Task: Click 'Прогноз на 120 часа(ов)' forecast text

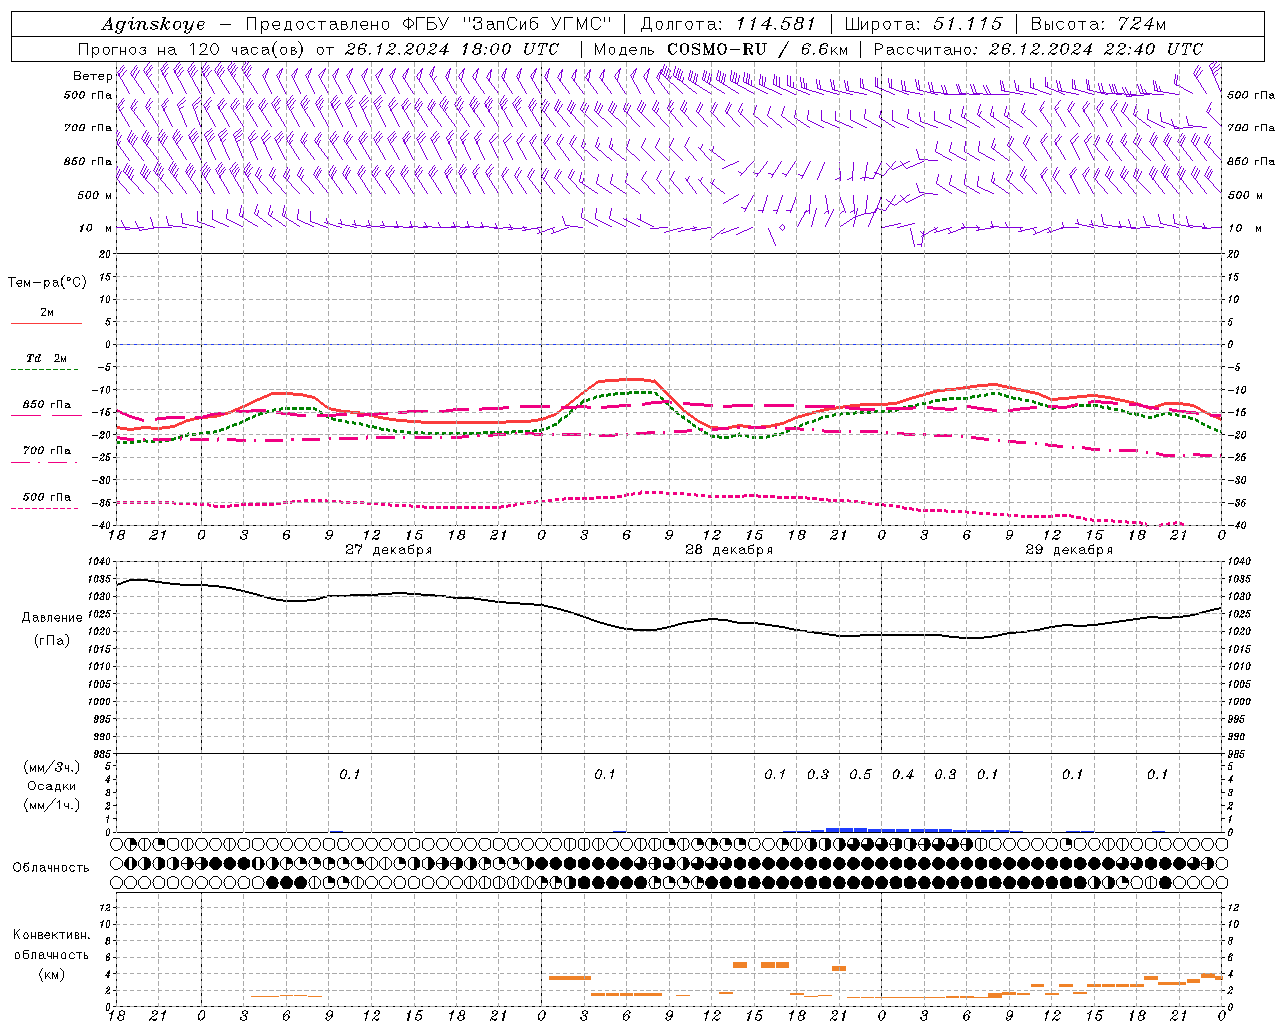Action: pyautogui.click(x=193, y=49)
